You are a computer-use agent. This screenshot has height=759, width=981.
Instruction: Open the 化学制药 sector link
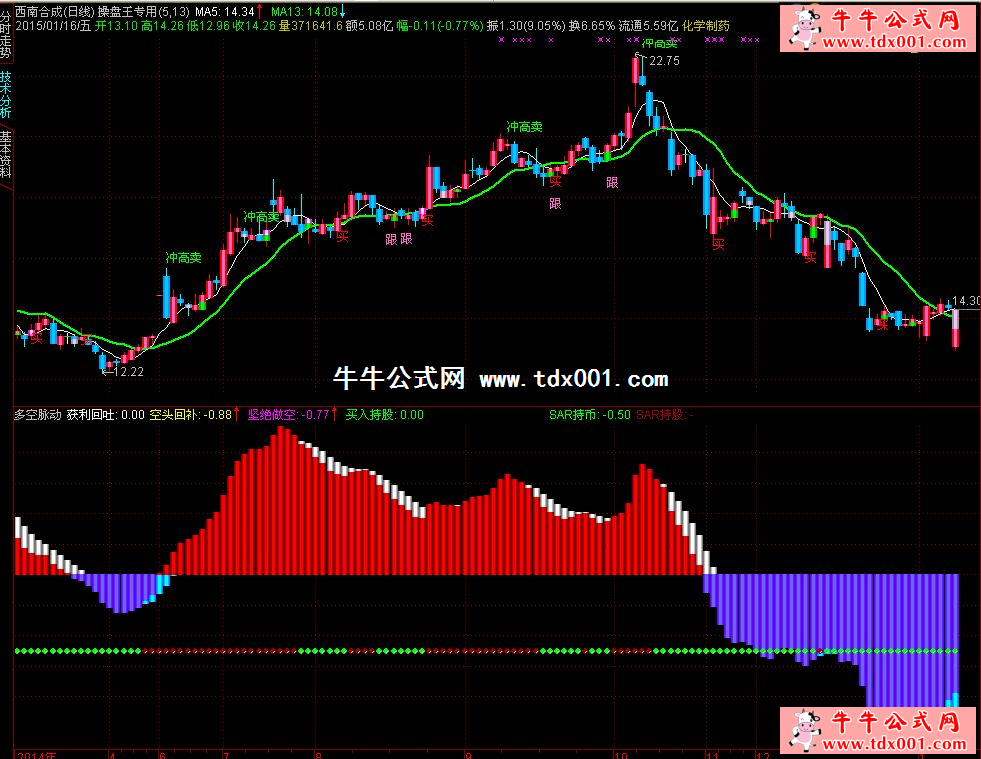[x=707, y=24]
